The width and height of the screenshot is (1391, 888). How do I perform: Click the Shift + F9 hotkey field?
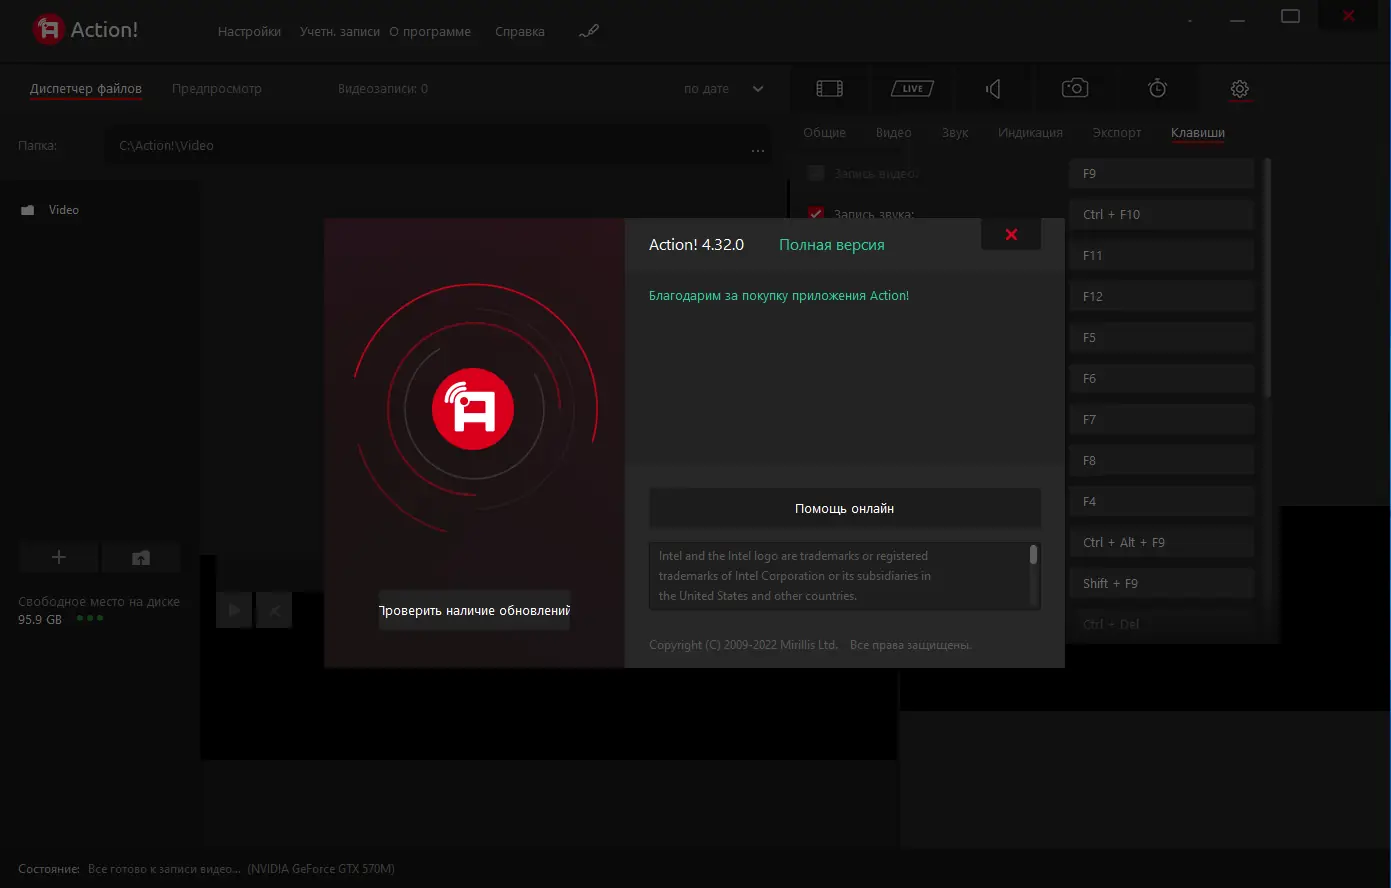[1161, 583]
